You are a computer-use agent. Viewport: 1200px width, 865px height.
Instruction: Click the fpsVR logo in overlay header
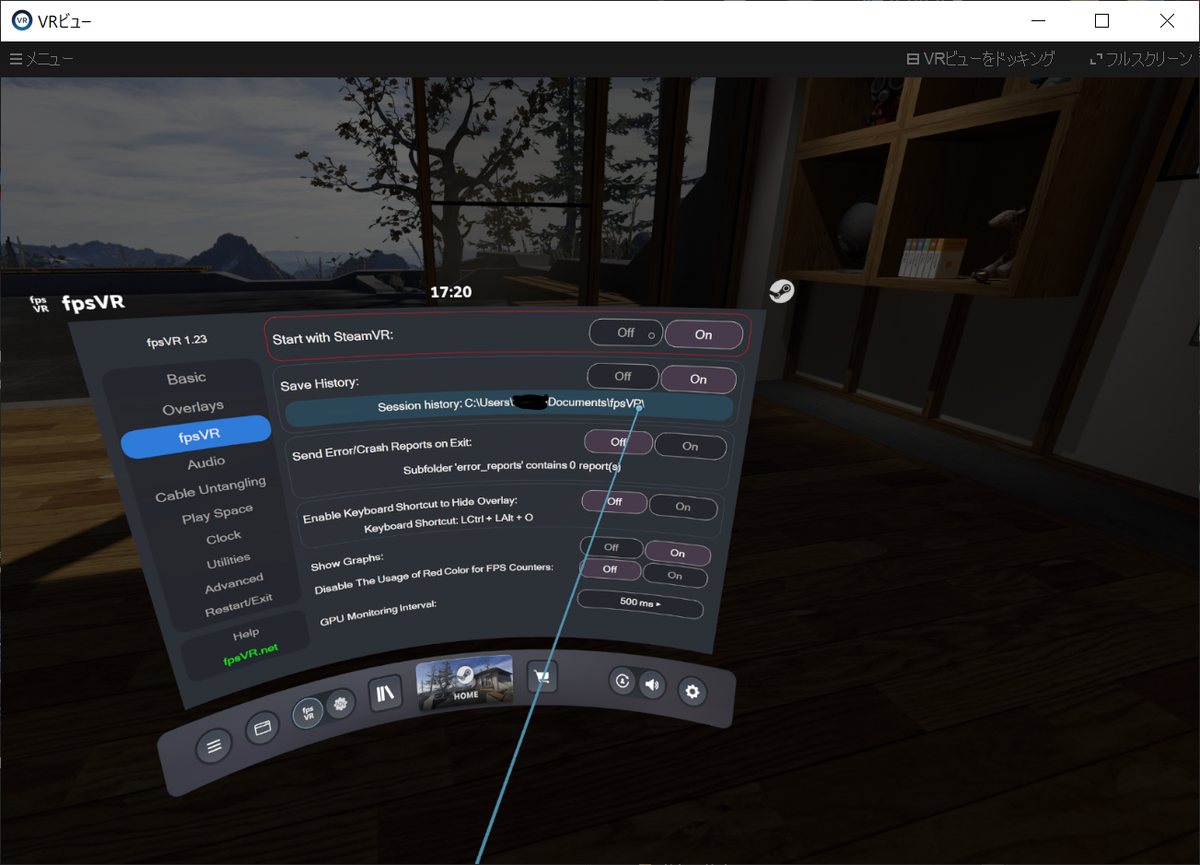point(40,303)
